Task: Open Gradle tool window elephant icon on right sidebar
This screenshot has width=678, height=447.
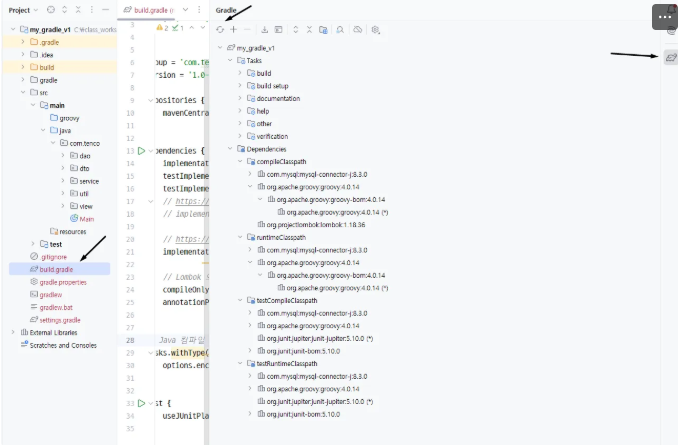Action: pos(671,57)
